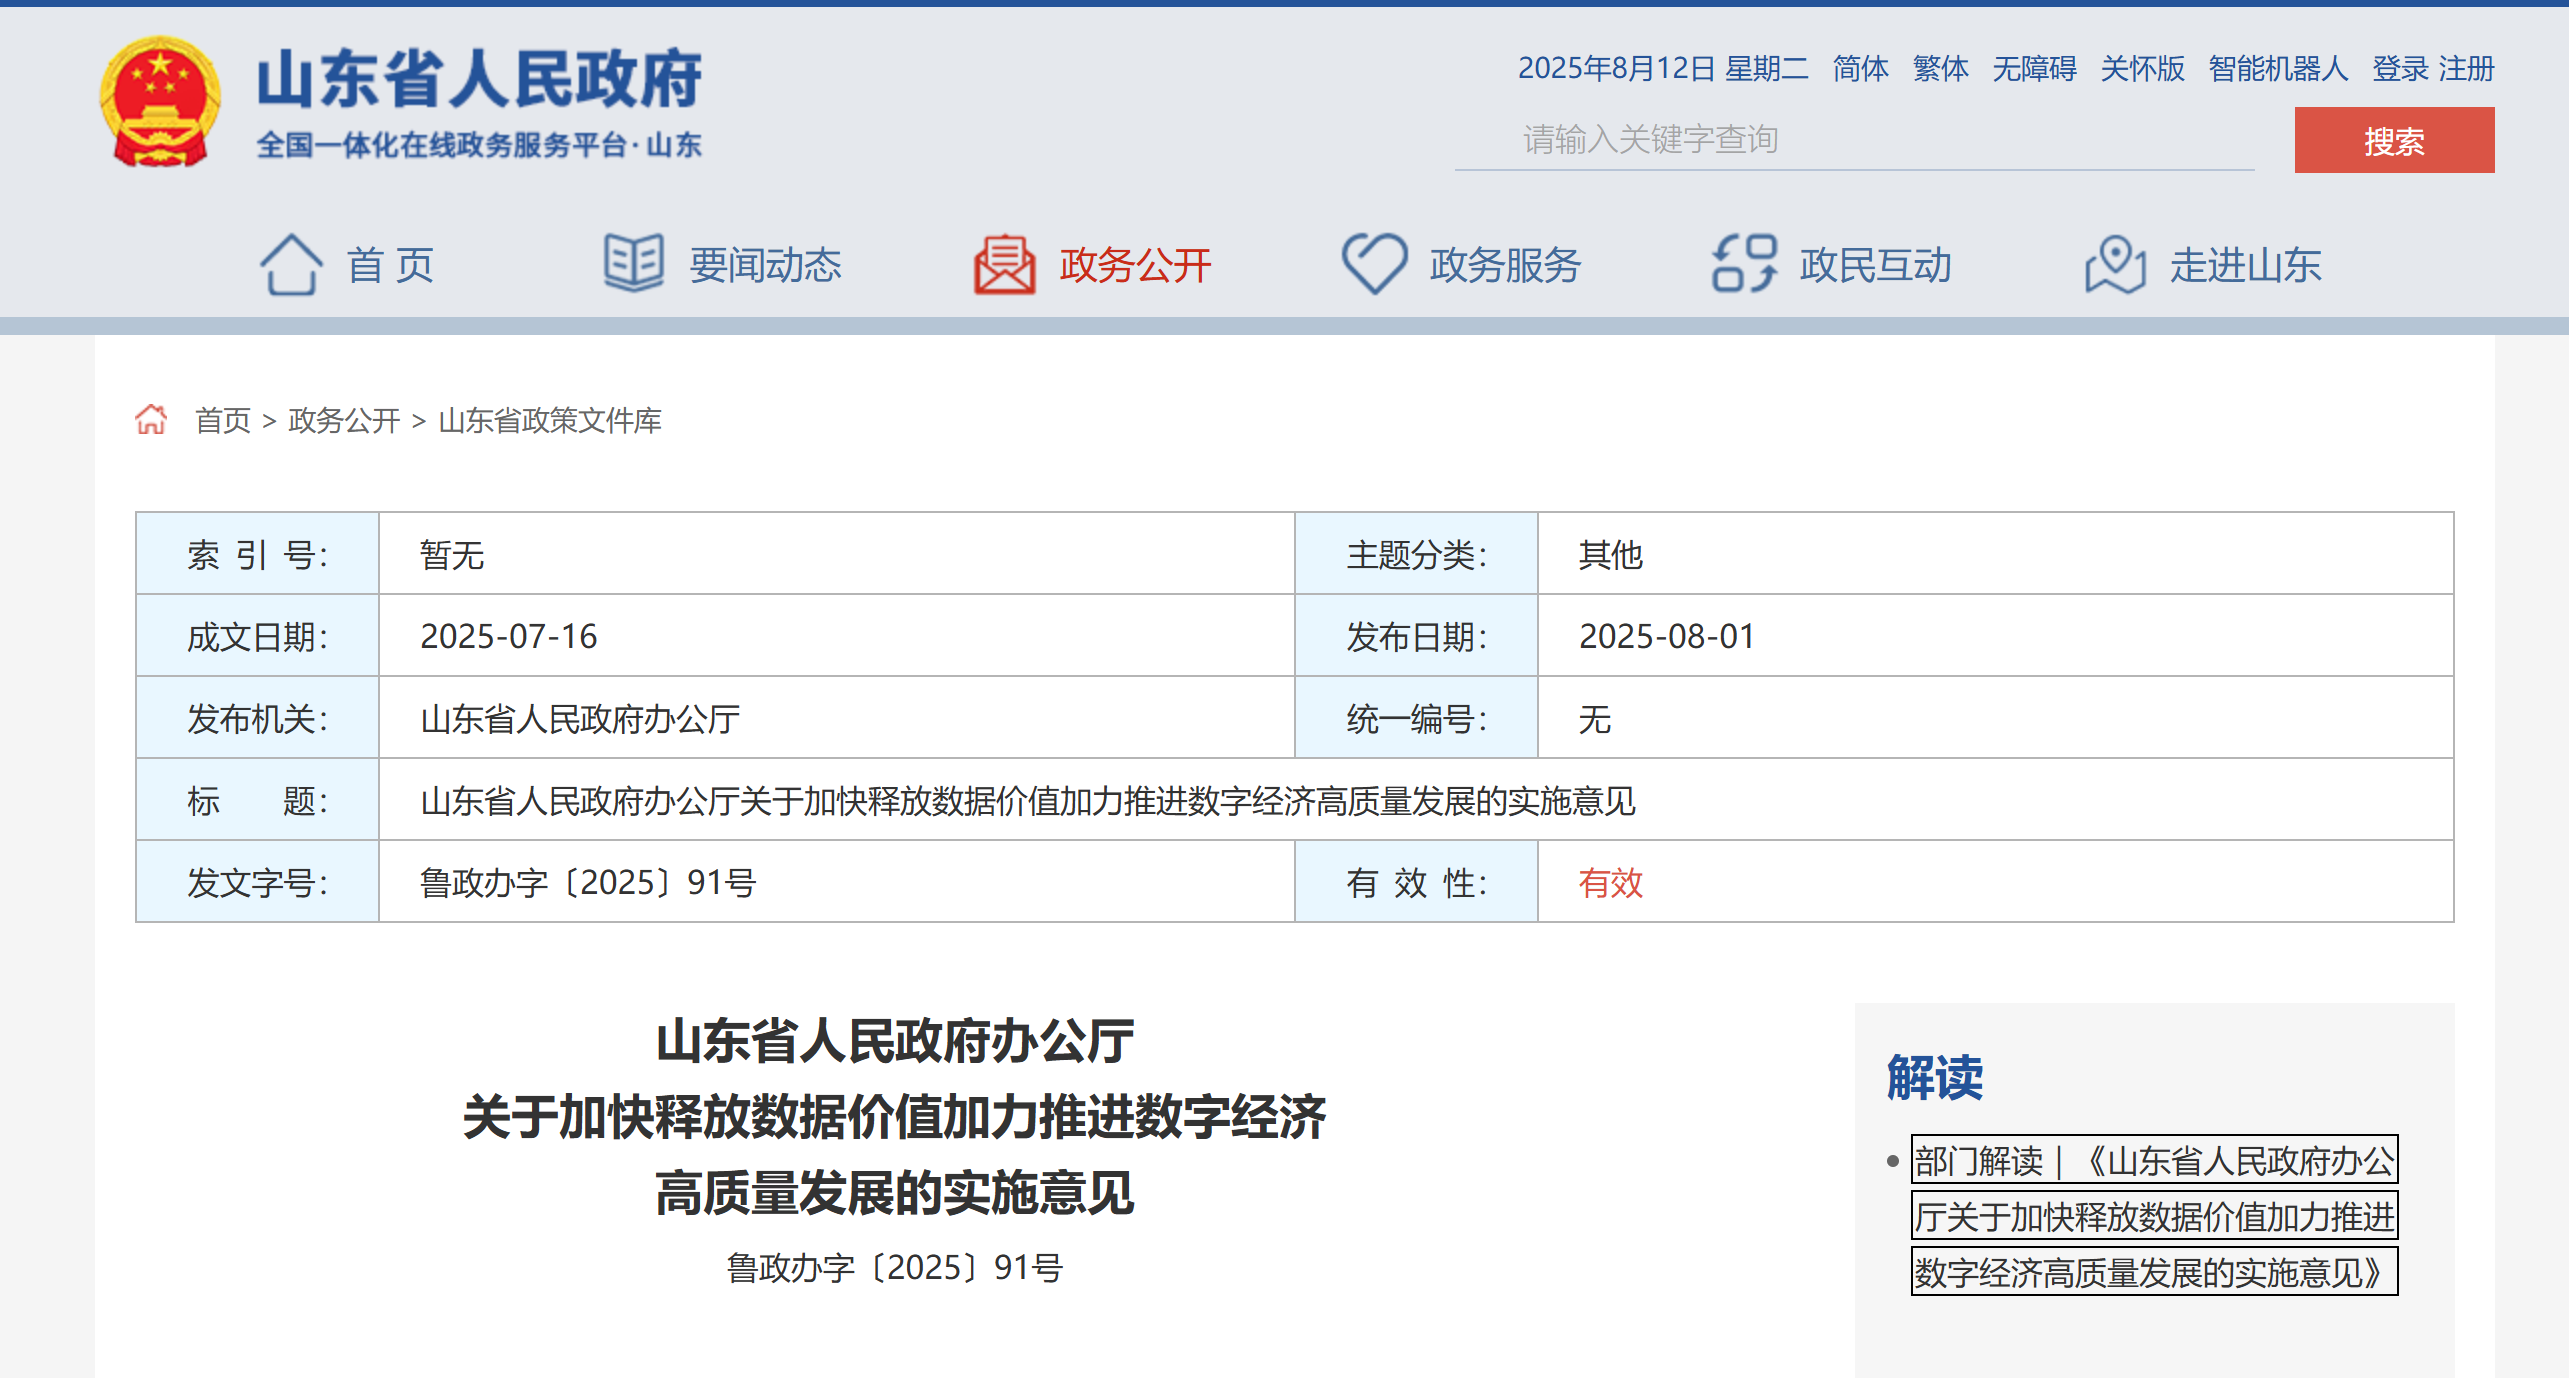Click the 成文日期 value 2025-07-16
Viewport: 2569px width, 1378px height.
tap(508, 637)
